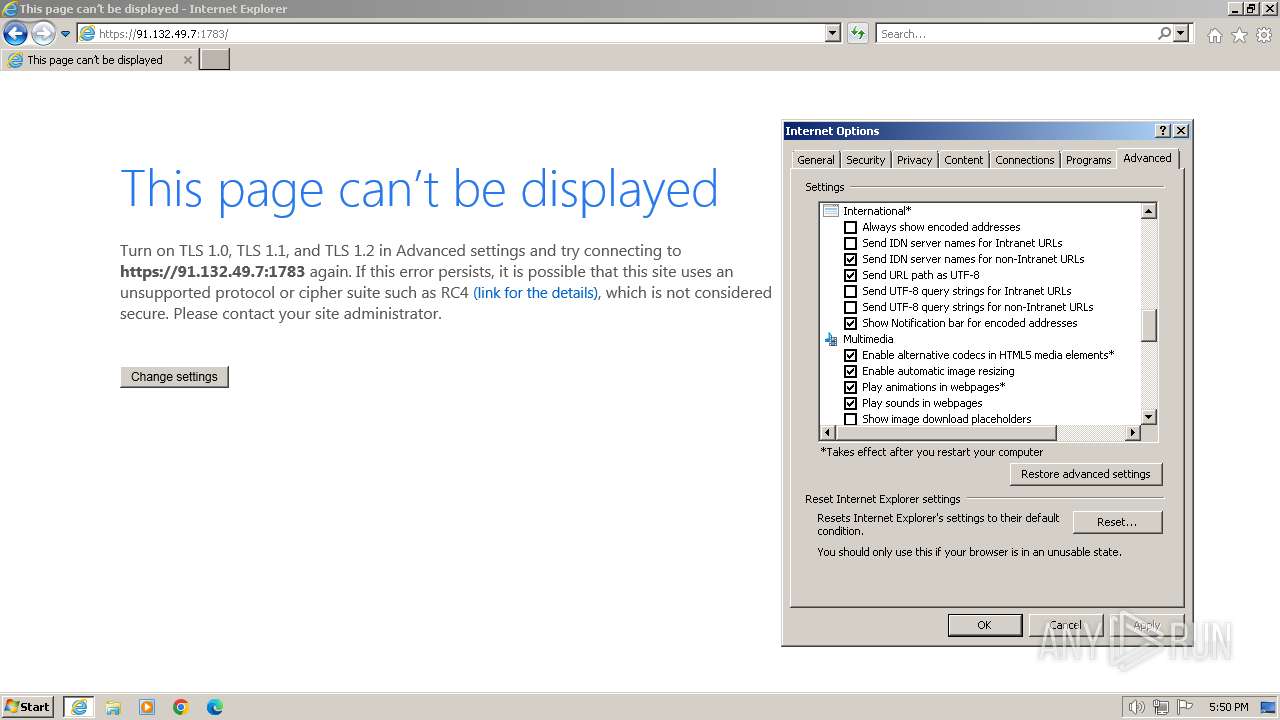Click the Multimedia category icon

point(830,339)
